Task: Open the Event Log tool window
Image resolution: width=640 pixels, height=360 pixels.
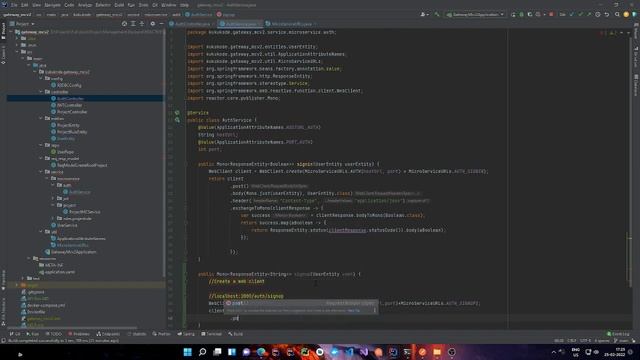Action: tap(618, 334)
